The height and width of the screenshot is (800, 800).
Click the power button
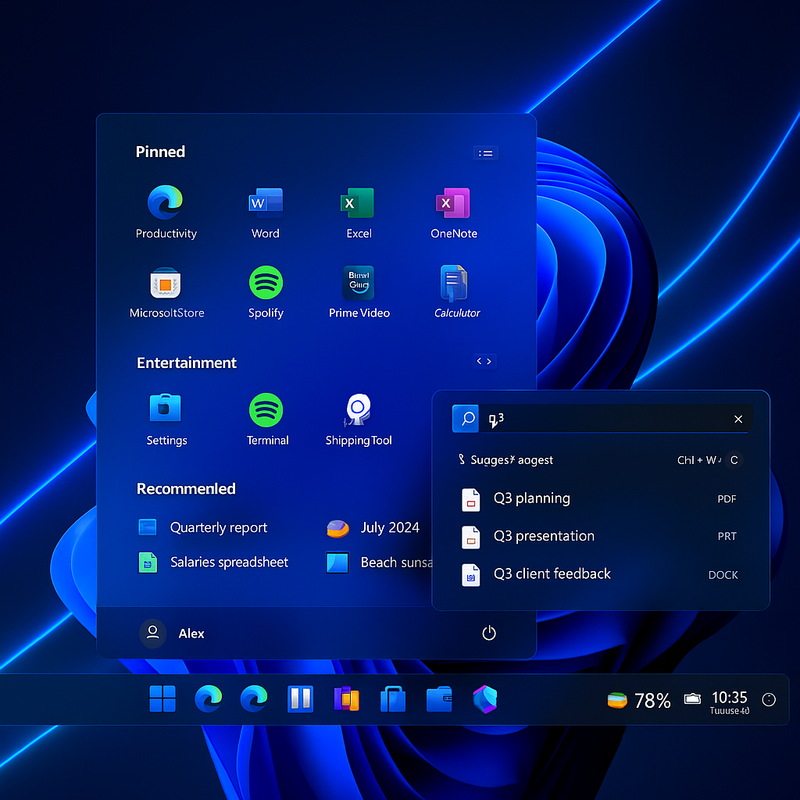(x=489, y=633)
